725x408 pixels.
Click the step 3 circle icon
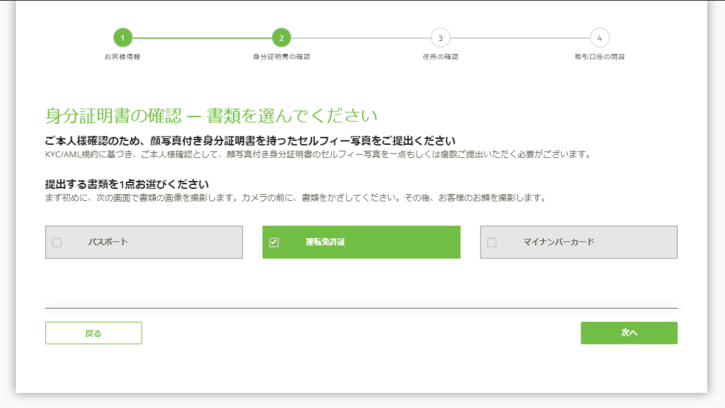pyautogui.click(x=440, y=38)
